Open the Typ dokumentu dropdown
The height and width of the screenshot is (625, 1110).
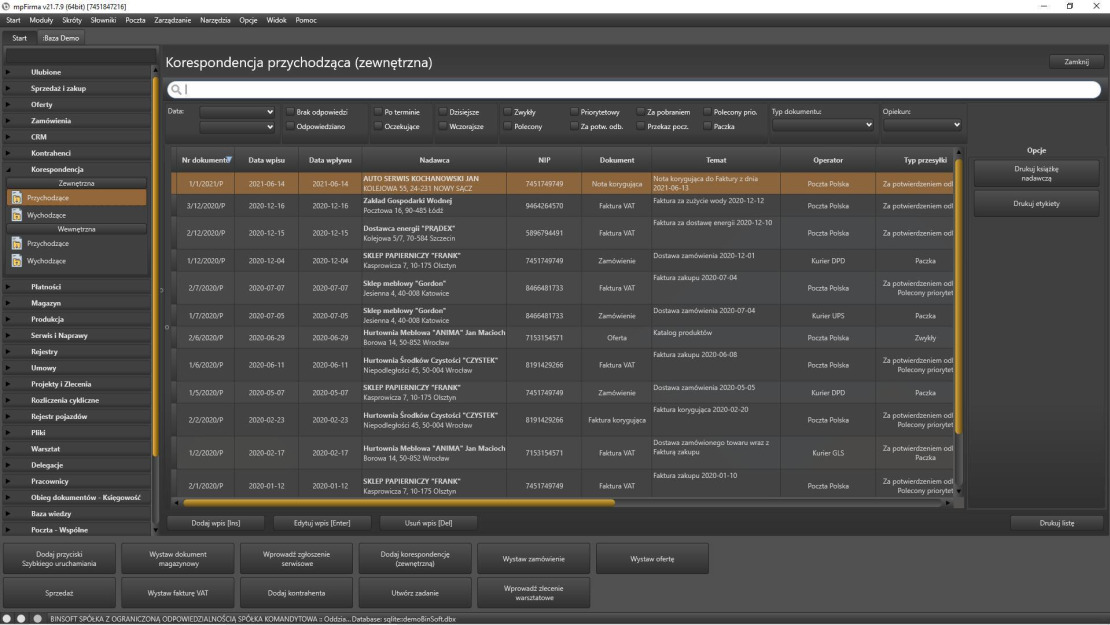[x=823, y=125]
